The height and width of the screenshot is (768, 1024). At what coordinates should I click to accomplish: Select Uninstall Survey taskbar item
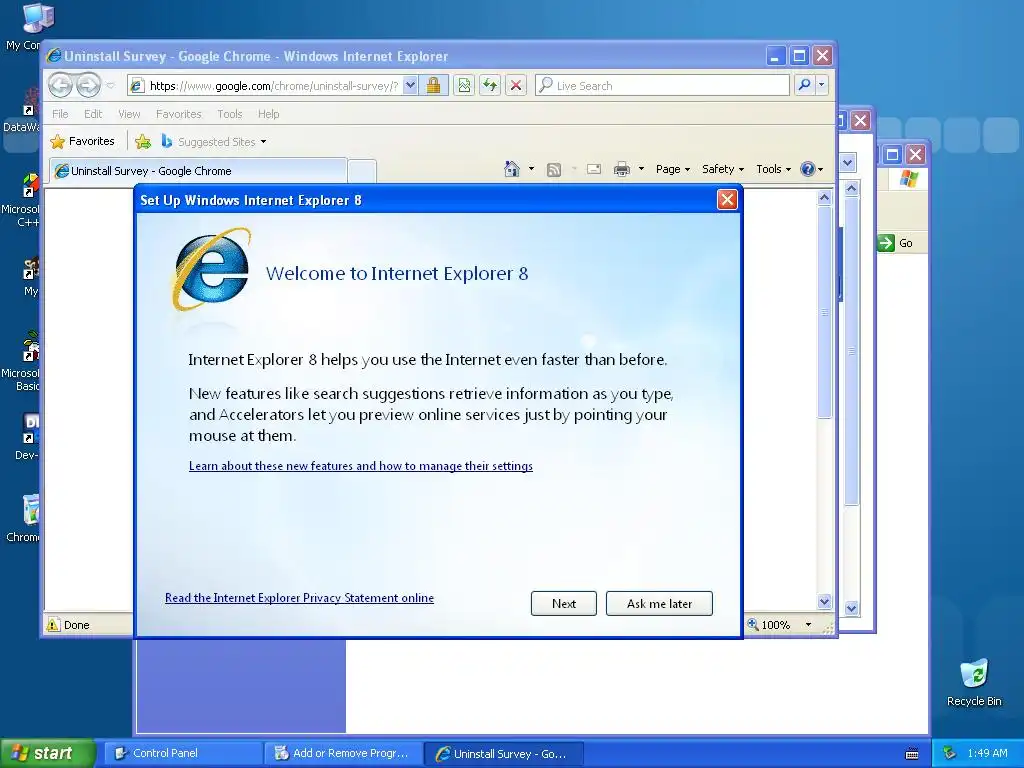pyautogui.click(x=503, y=753)
